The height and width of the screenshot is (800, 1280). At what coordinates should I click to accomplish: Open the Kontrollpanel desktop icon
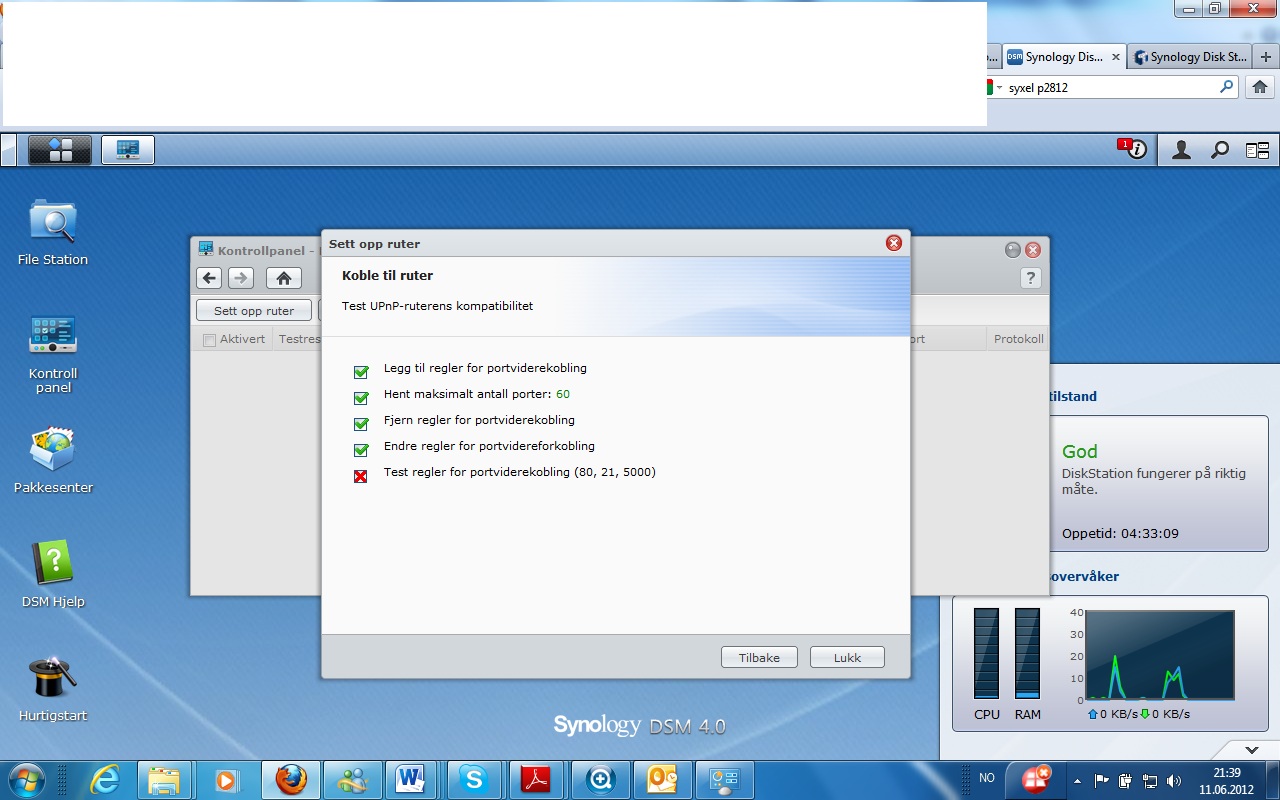[x=53, y=353]
